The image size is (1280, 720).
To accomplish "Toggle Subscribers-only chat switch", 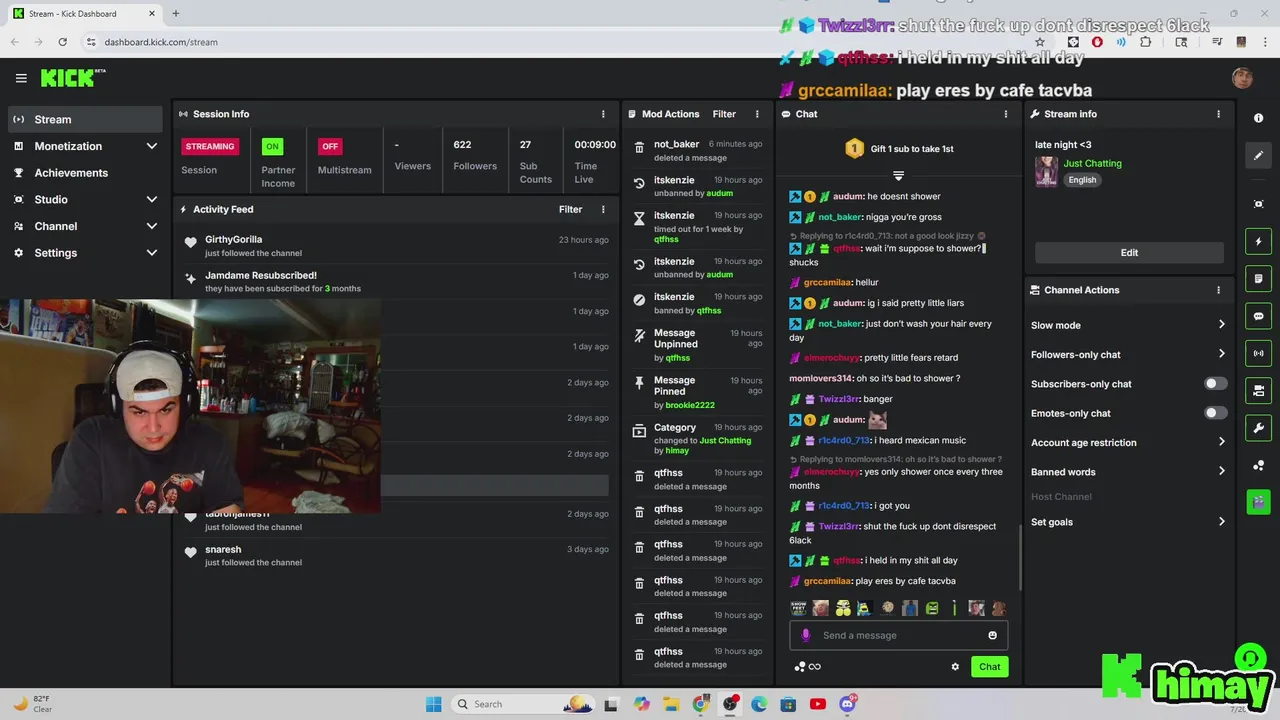I will coord(1215,384).
